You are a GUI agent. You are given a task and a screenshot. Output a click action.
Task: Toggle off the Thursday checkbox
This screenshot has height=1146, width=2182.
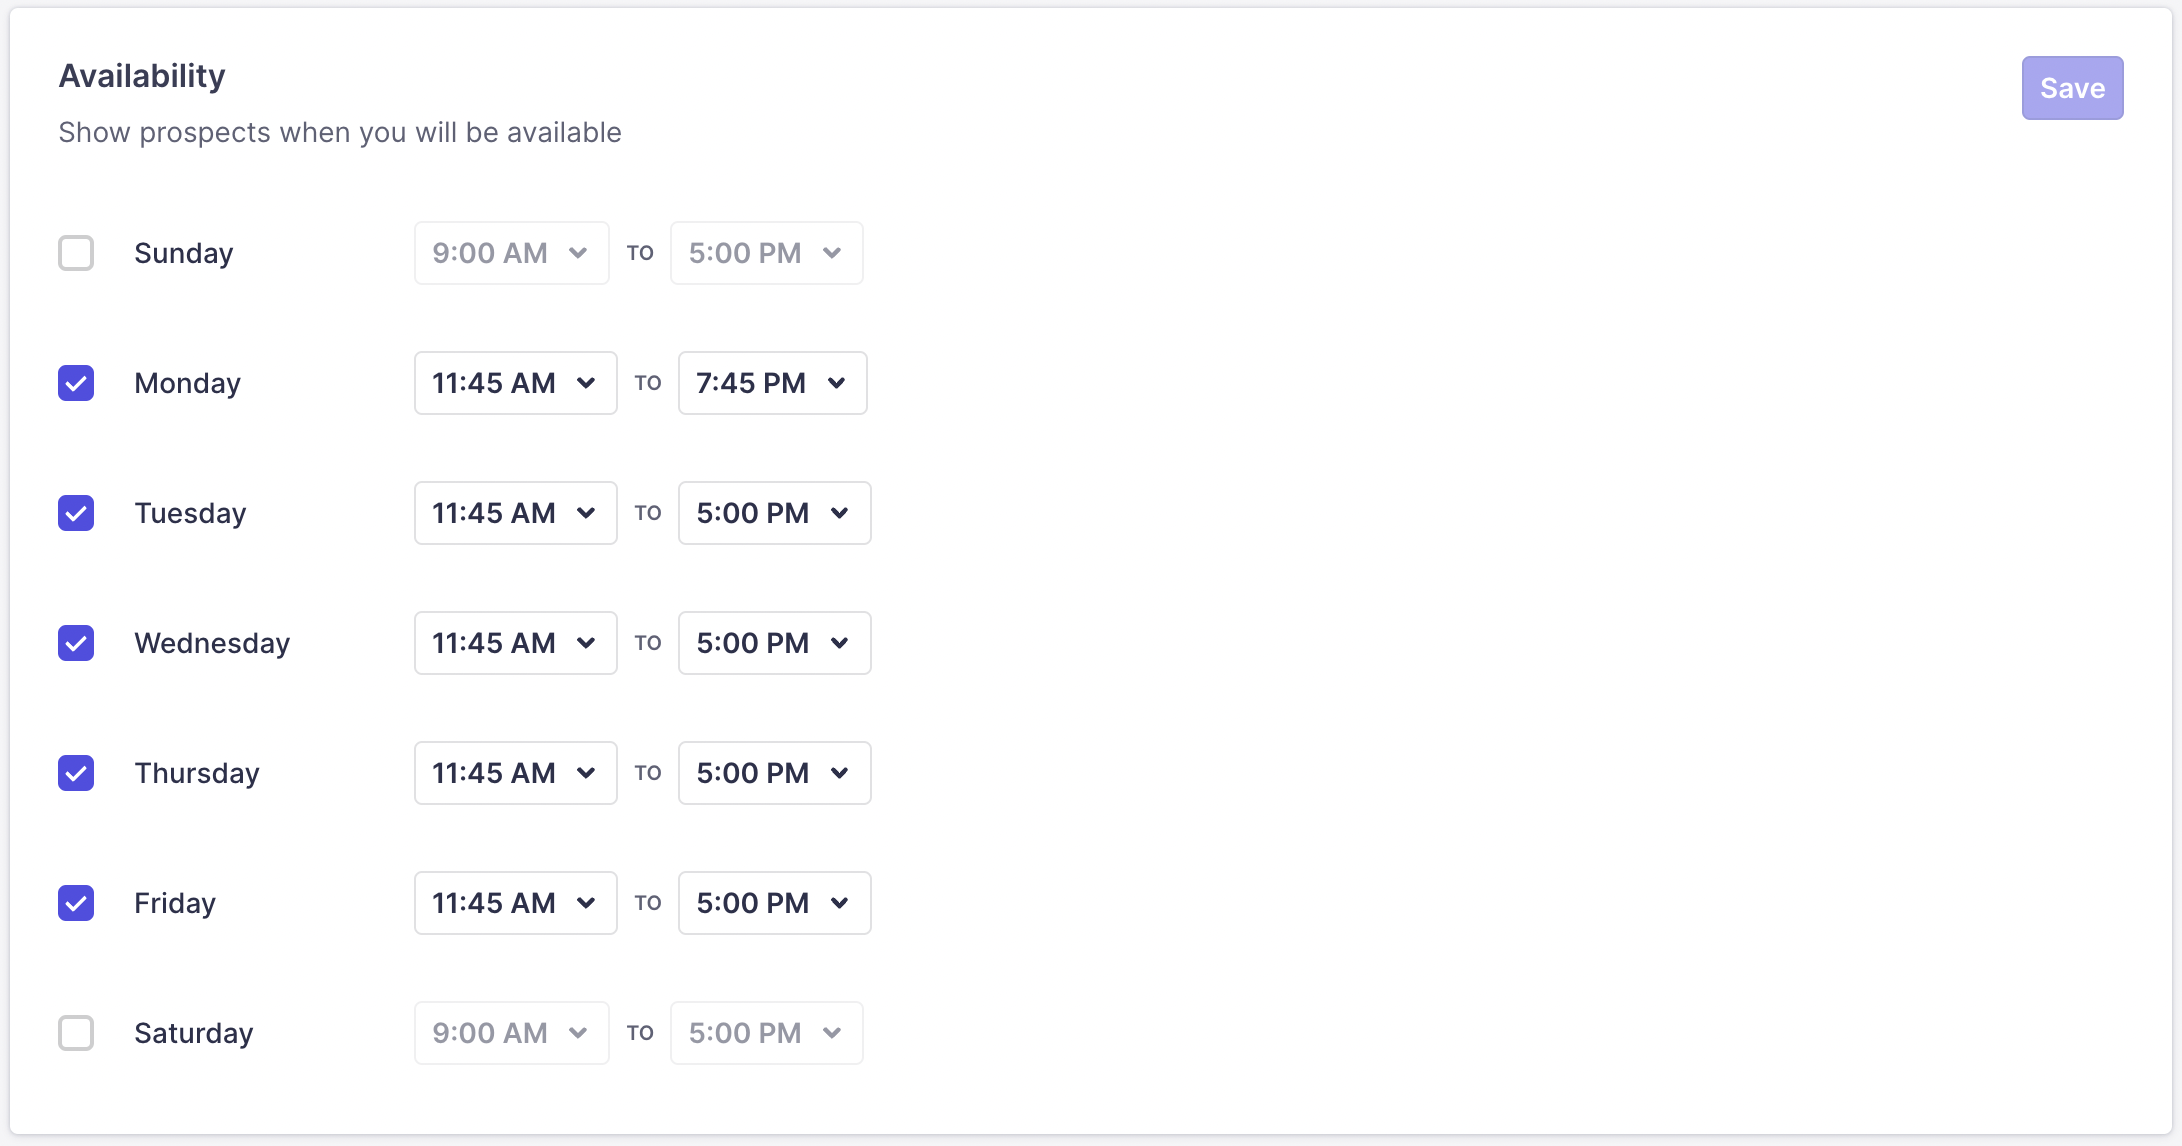coord(76,773)
